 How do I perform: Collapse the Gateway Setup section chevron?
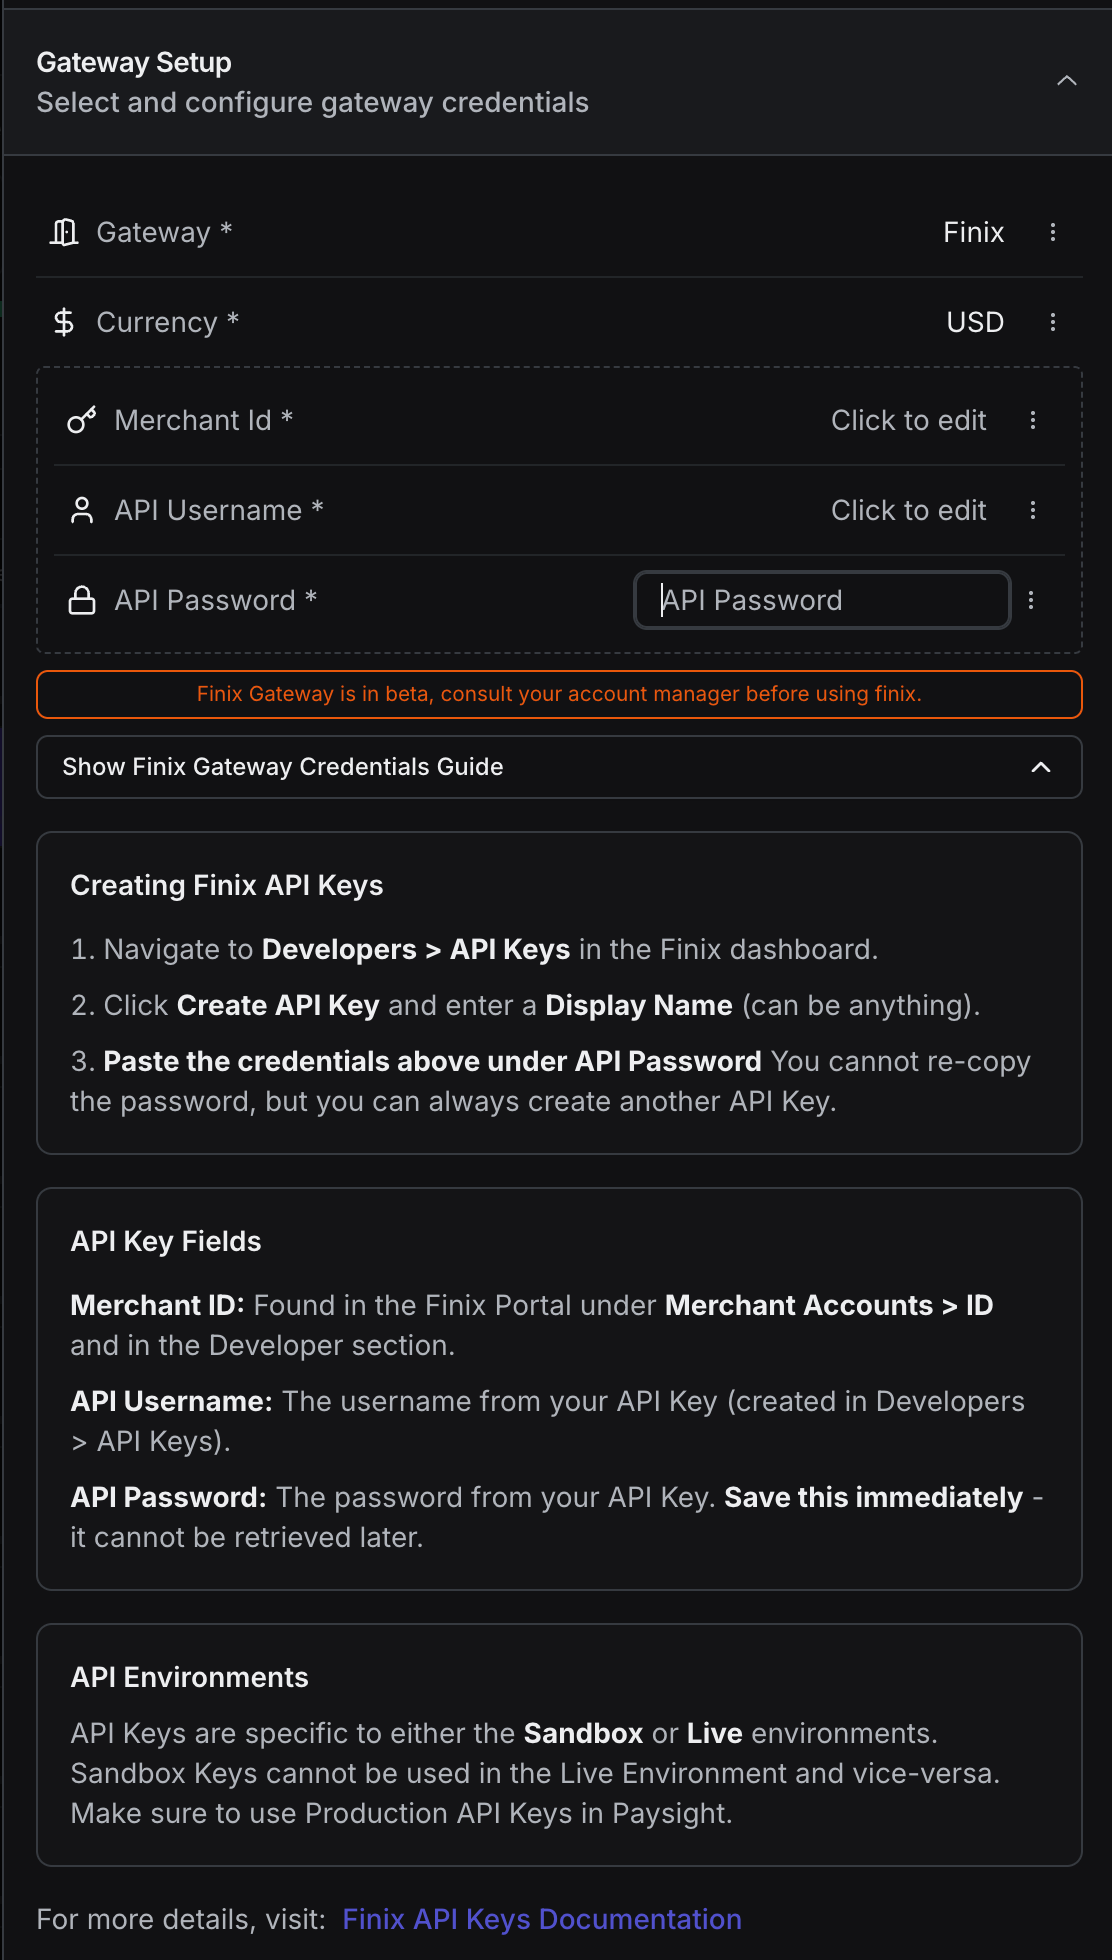coord(1067,81)
